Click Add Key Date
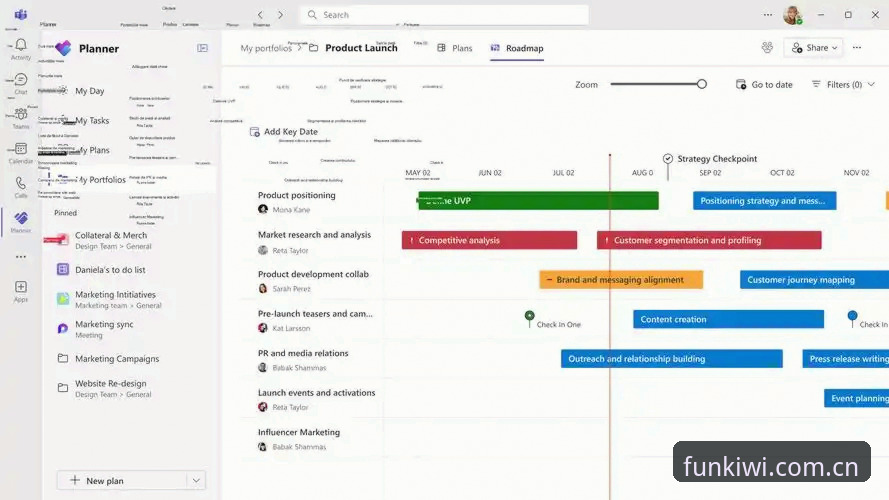The image size is (889, 500). 284,132
